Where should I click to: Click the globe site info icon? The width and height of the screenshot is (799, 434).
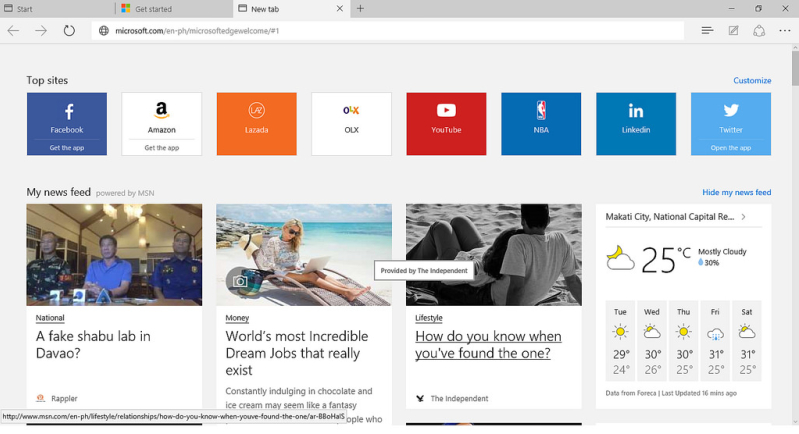[x=103, y=31]
